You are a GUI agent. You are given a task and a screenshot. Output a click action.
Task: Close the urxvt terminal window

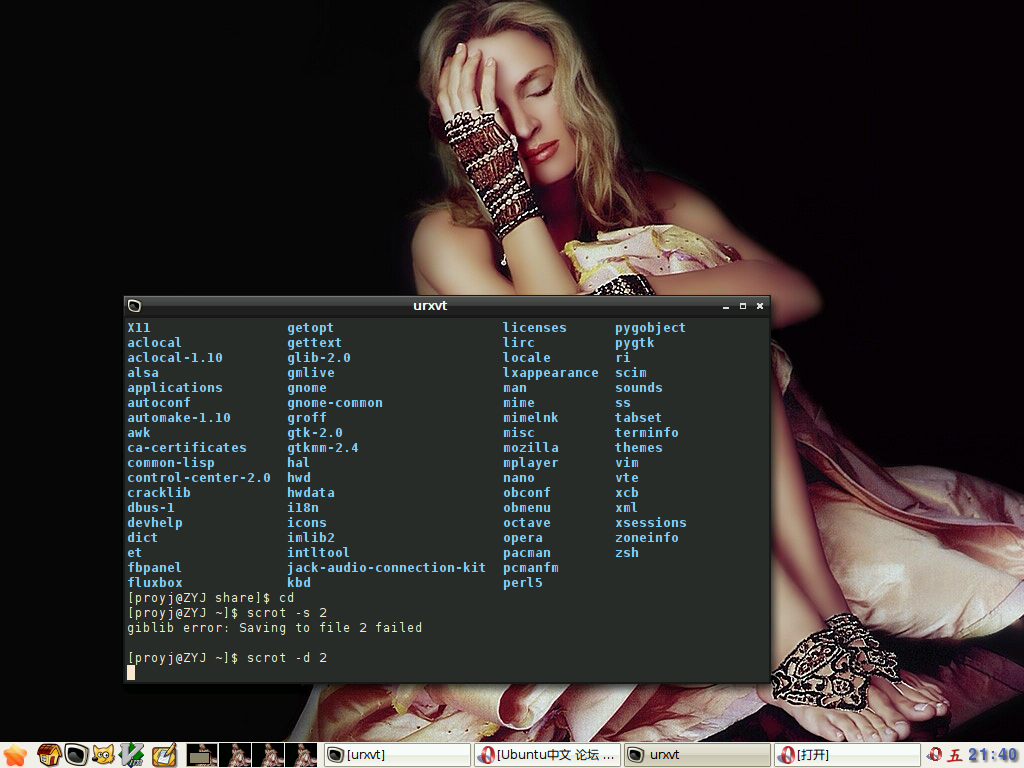[760, 306]
